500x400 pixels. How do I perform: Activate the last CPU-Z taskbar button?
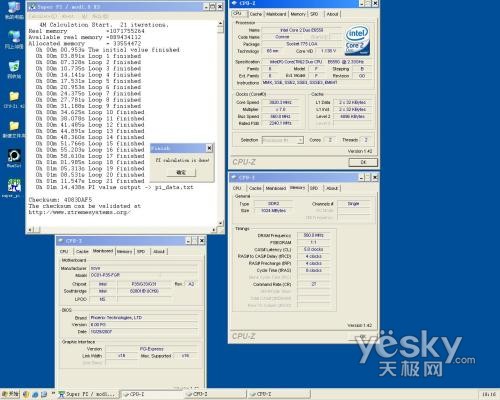click(278, 394)
